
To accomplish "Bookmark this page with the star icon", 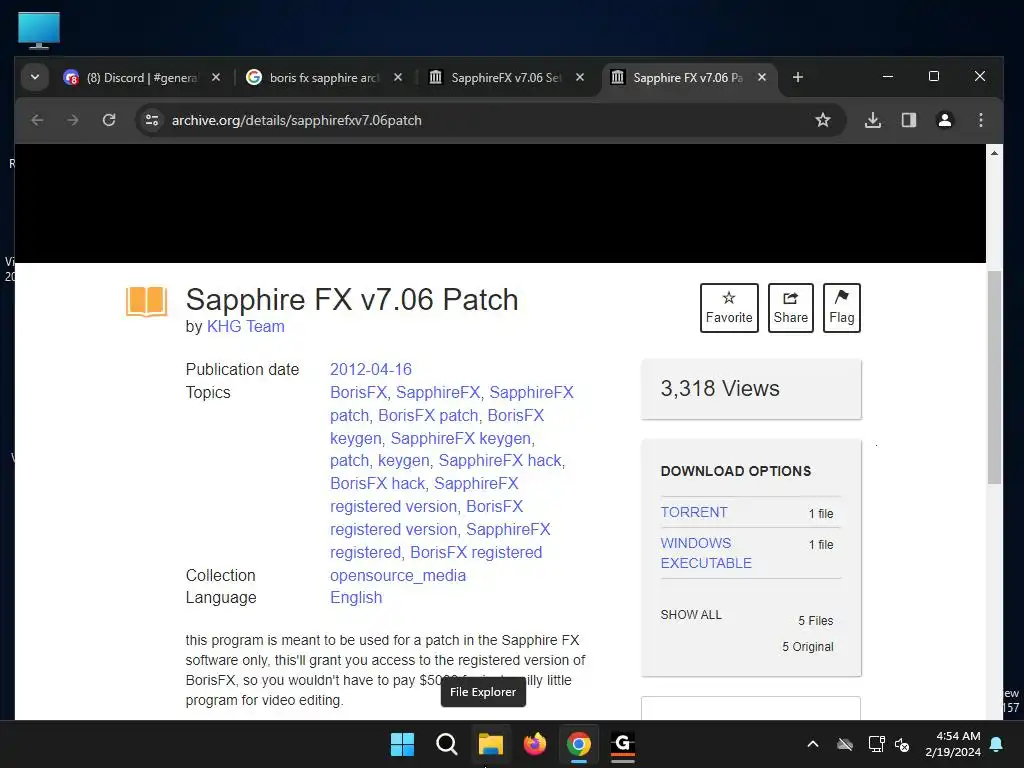I will pos(823,120).
